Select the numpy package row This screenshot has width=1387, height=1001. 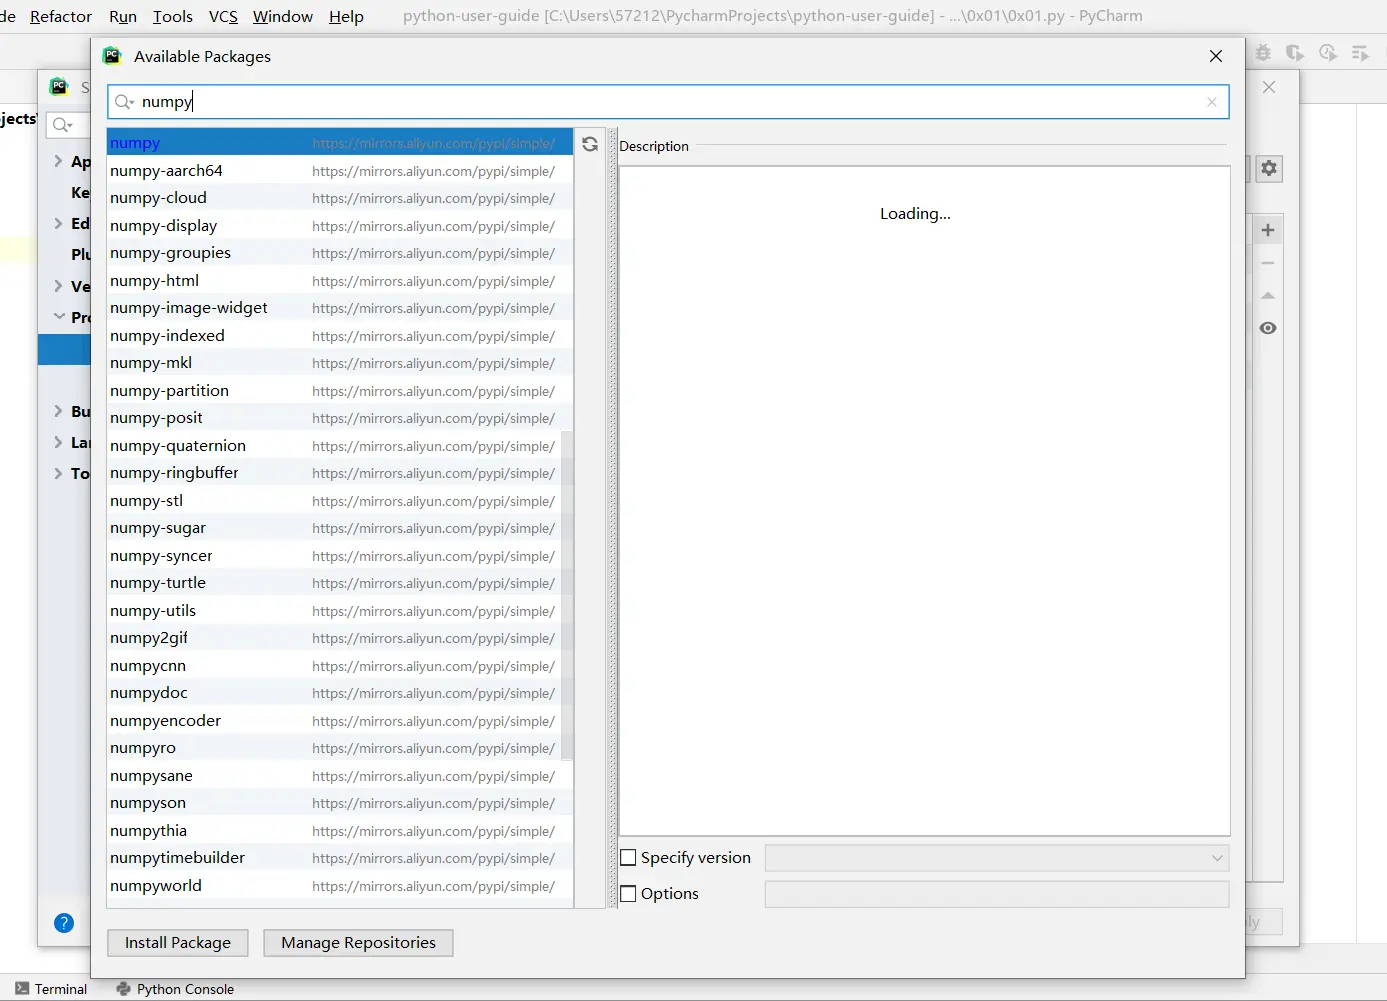(x=340, y=143)
